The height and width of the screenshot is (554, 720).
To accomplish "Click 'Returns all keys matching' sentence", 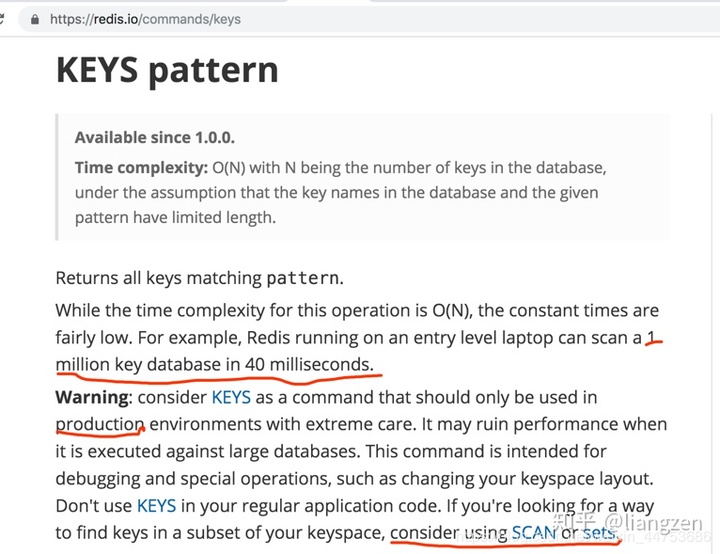I will (158, 278).
